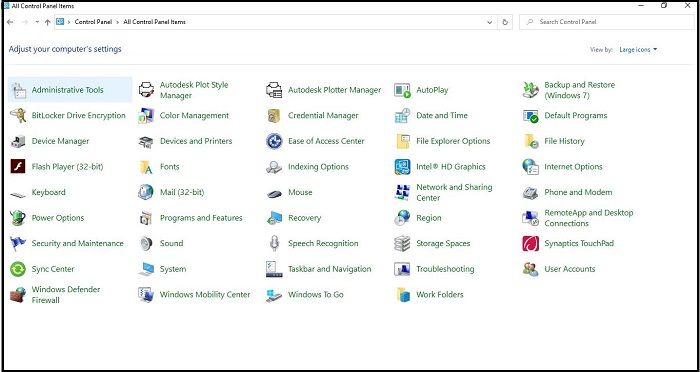Click the Search Control Panel field

point(606,22)
